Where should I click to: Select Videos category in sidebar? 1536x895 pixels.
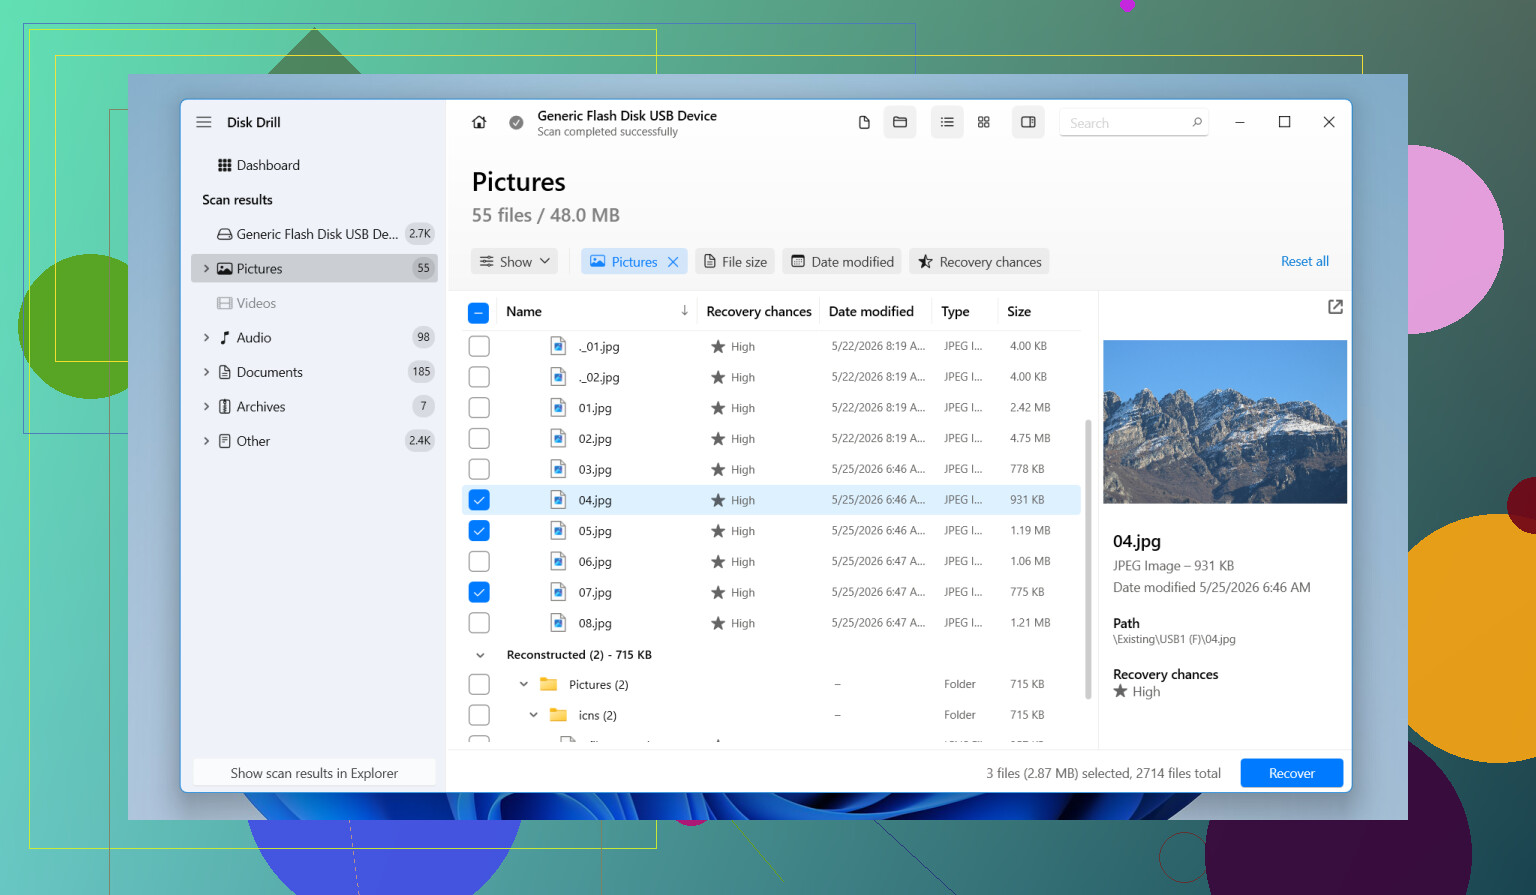tap(315, 303)
